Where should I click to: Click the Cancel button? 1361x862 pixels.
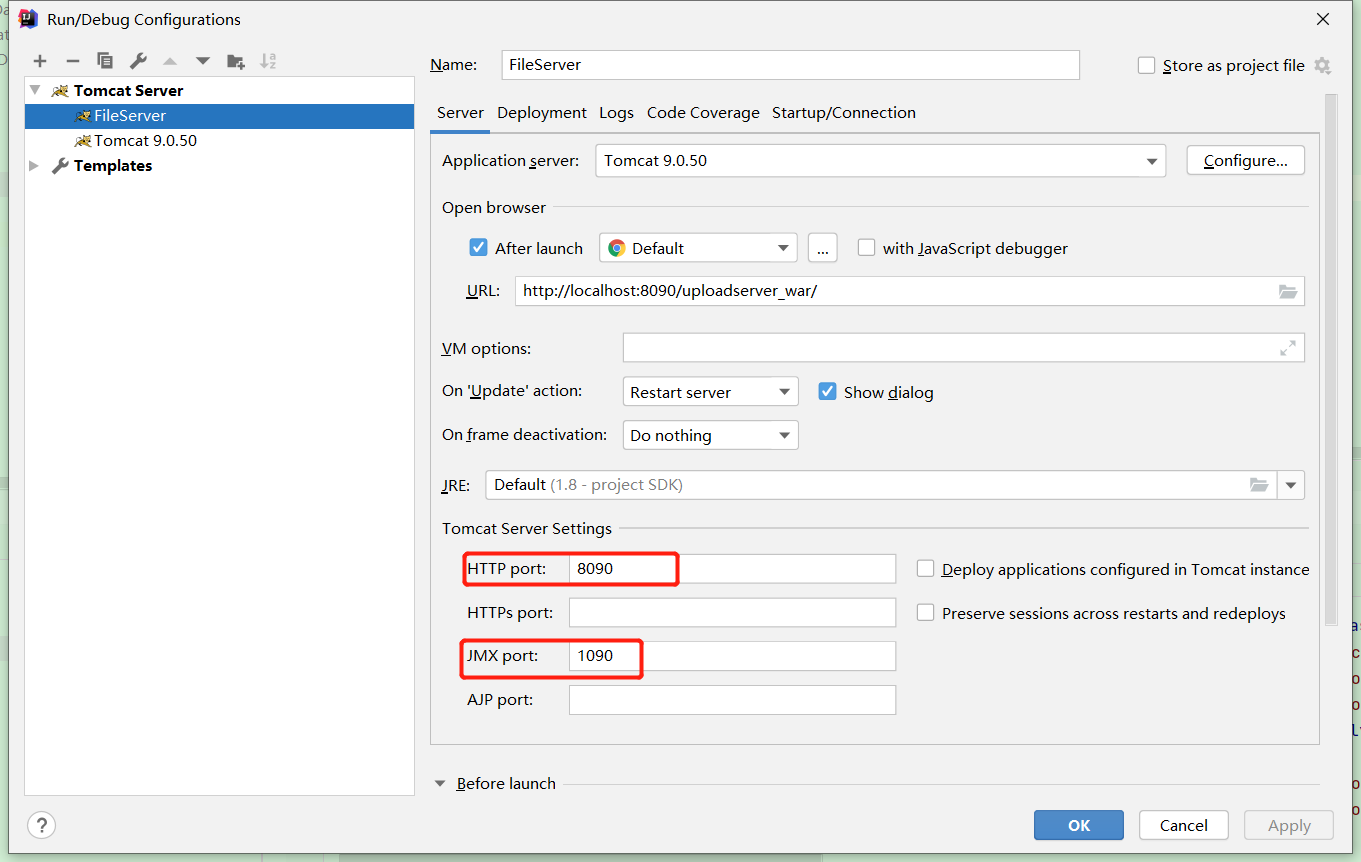point(1184,825)
